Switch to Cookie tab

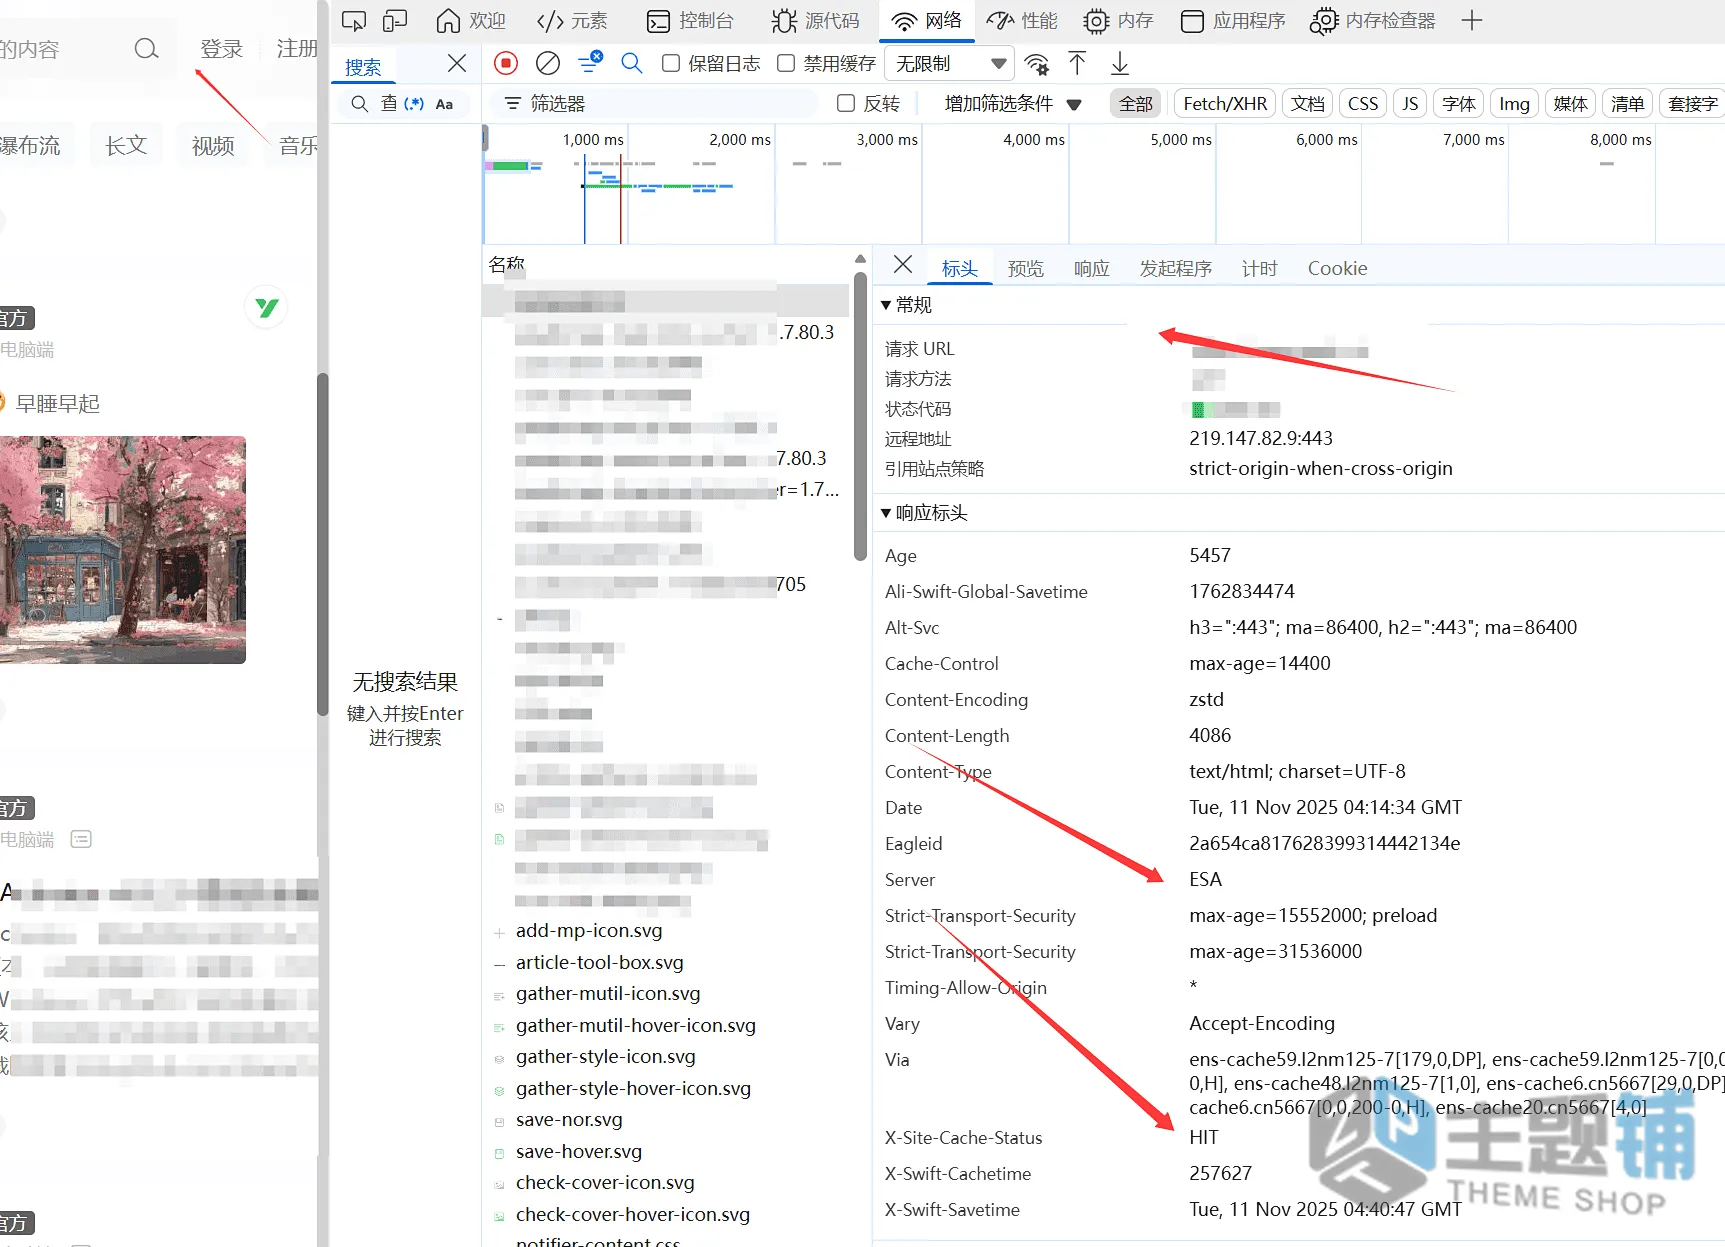[x=1337, y=268]
